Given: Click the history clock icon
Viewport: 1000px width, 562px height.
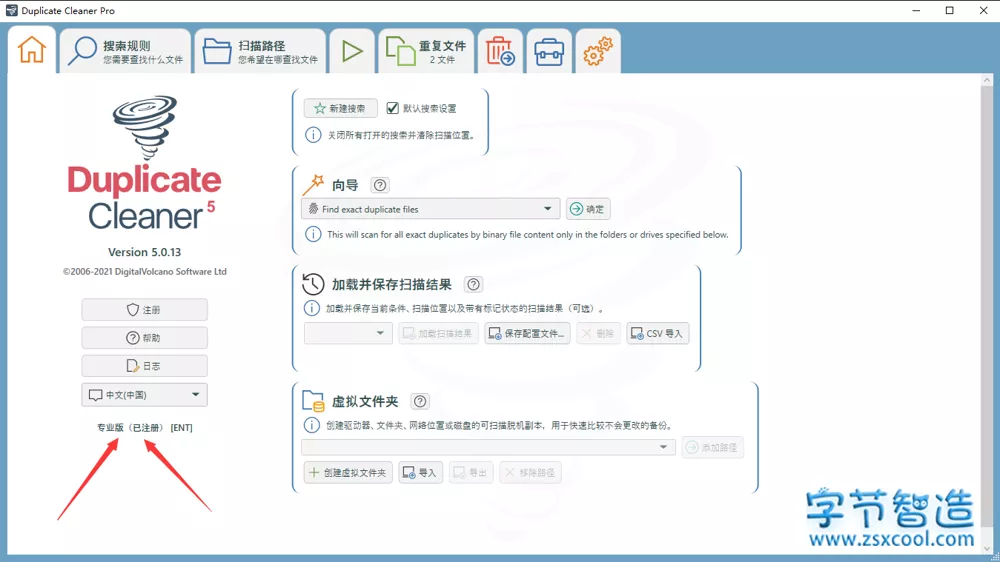Looking at the screenshot, I should pyautogui.click(x=312, y=284).
